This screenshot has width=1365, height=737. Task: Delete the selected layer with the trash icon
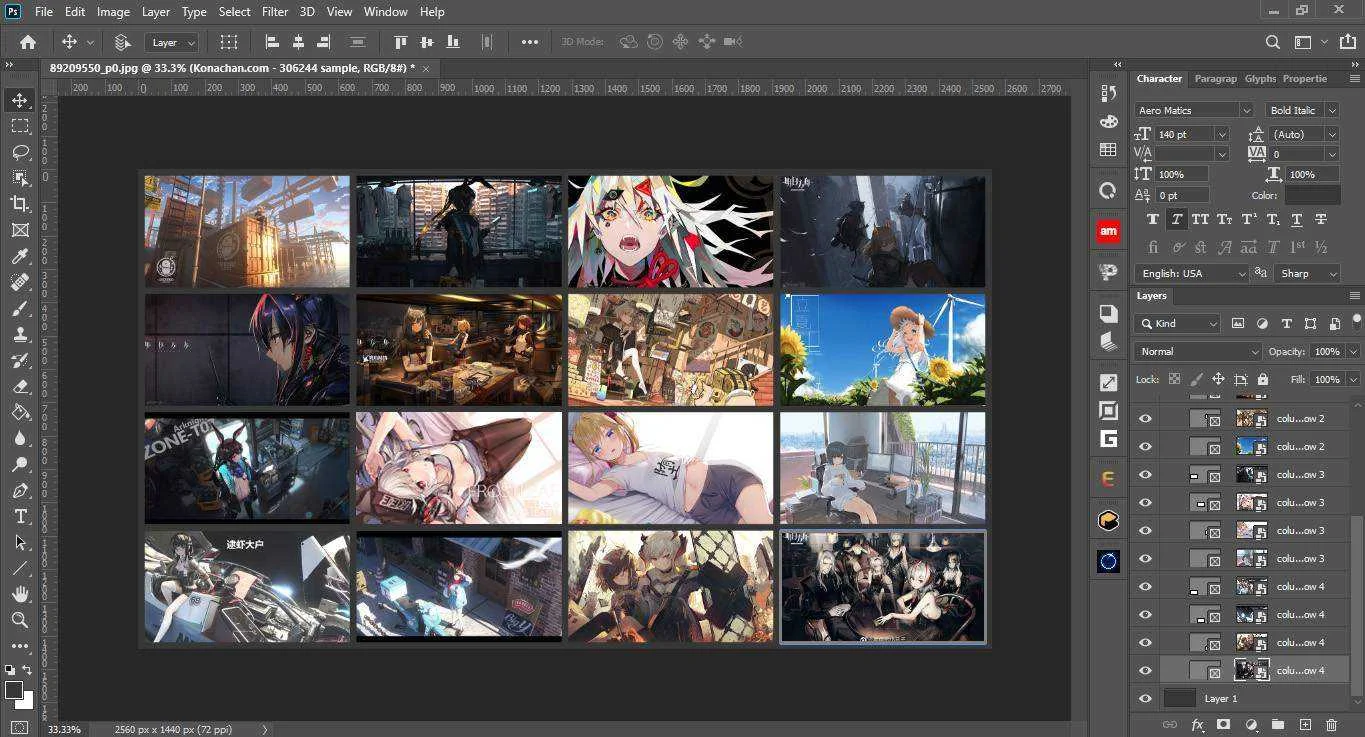[1331, 725]
